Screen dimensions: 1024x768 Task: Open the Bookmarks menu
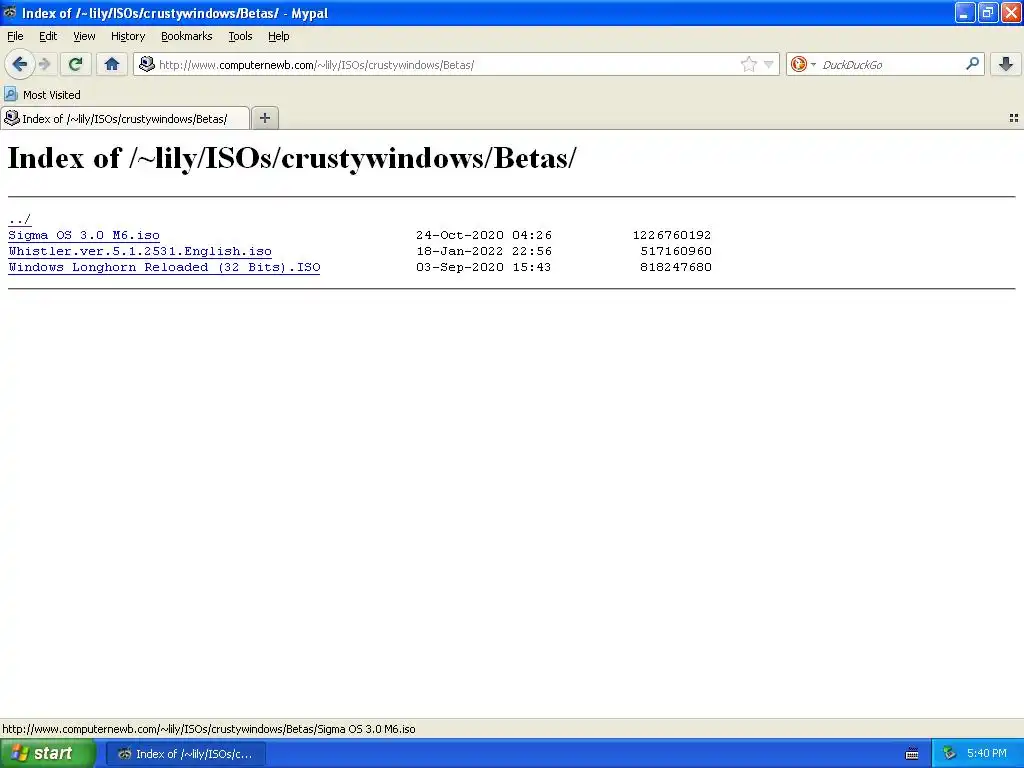point(186,36)
